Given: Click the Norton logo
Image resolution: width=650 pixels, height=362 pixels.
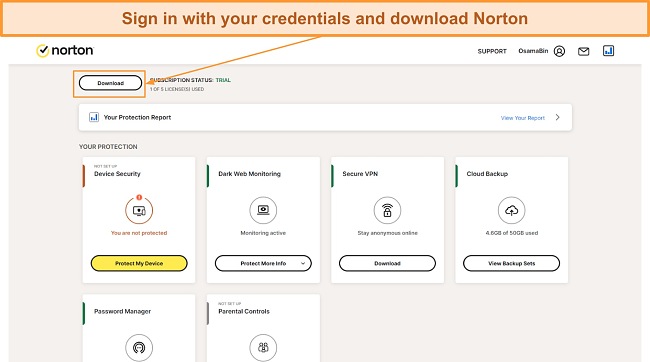Looking at the screenshot, I should pyautogui.click(x=65, y=51).
